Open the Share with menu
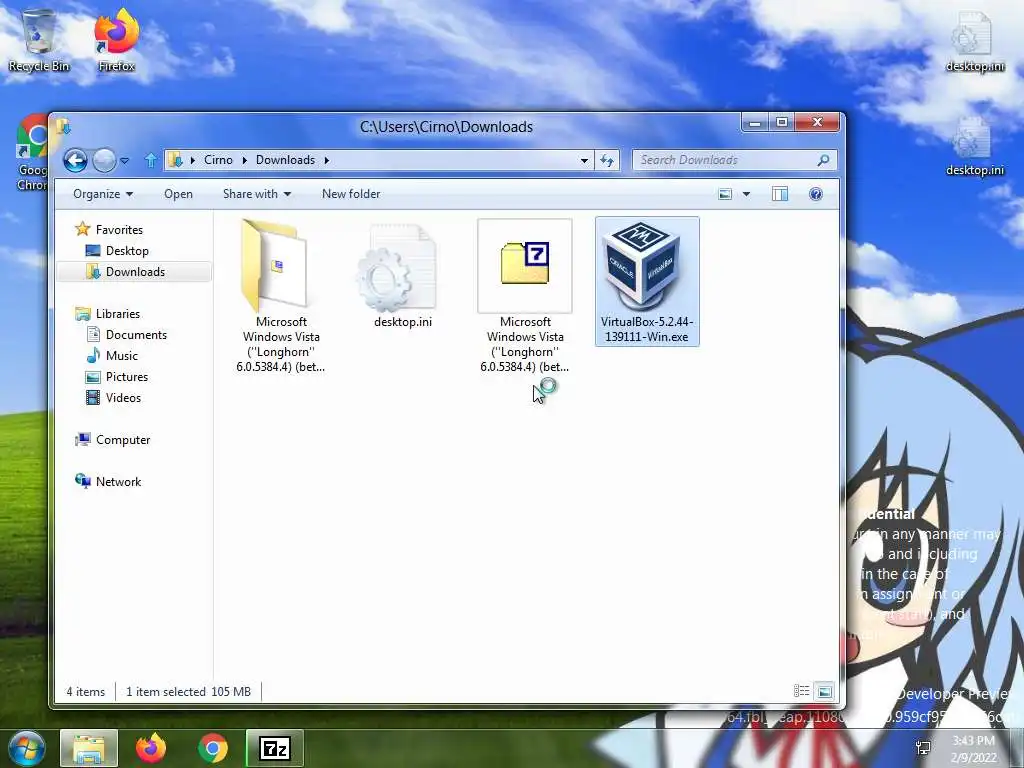 click(x=257, y=194)
